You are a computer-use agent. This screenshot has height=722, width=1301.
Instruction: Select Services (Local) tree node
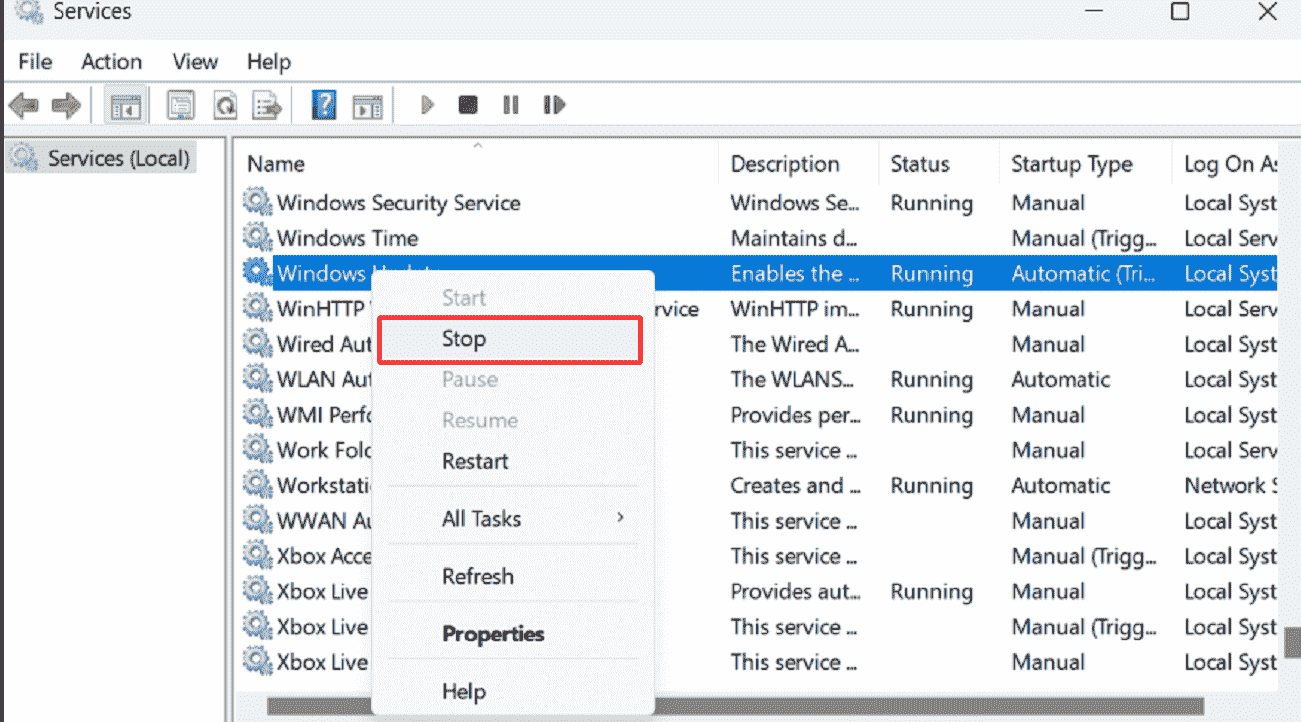pyautogui.click(x=100, y=158)
